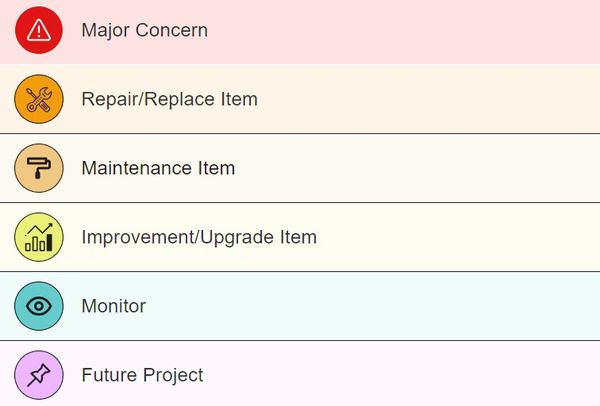
Task: Click the paint roller Maintenance icon
Action: [39, 168]
